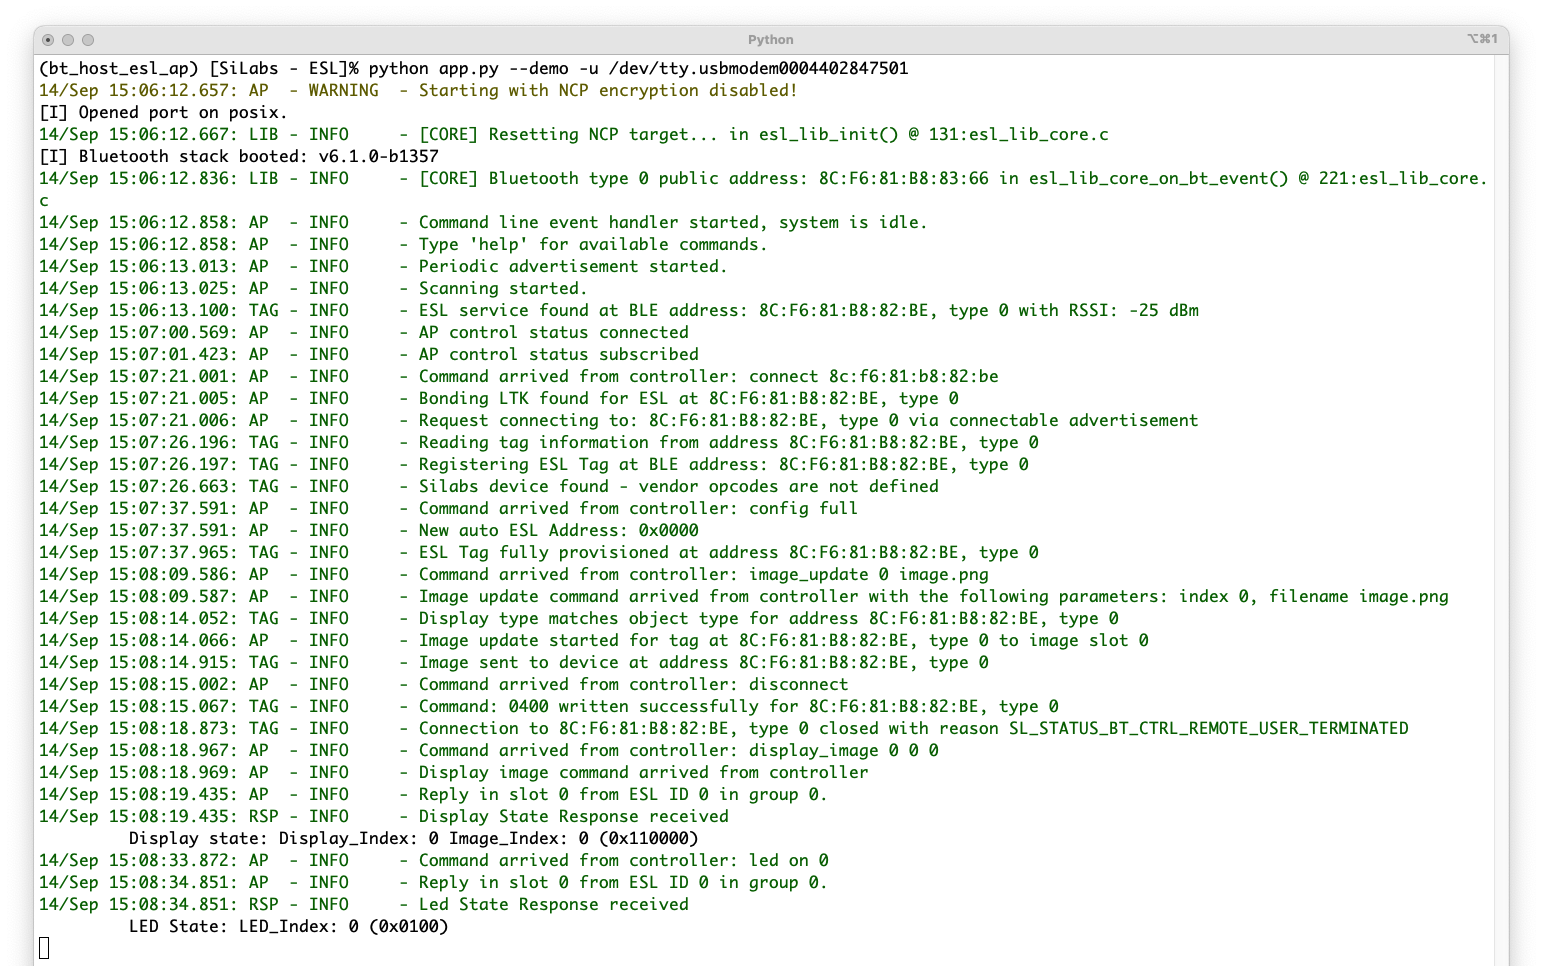Click the 'Led State Response received' message

coord(553,904)
